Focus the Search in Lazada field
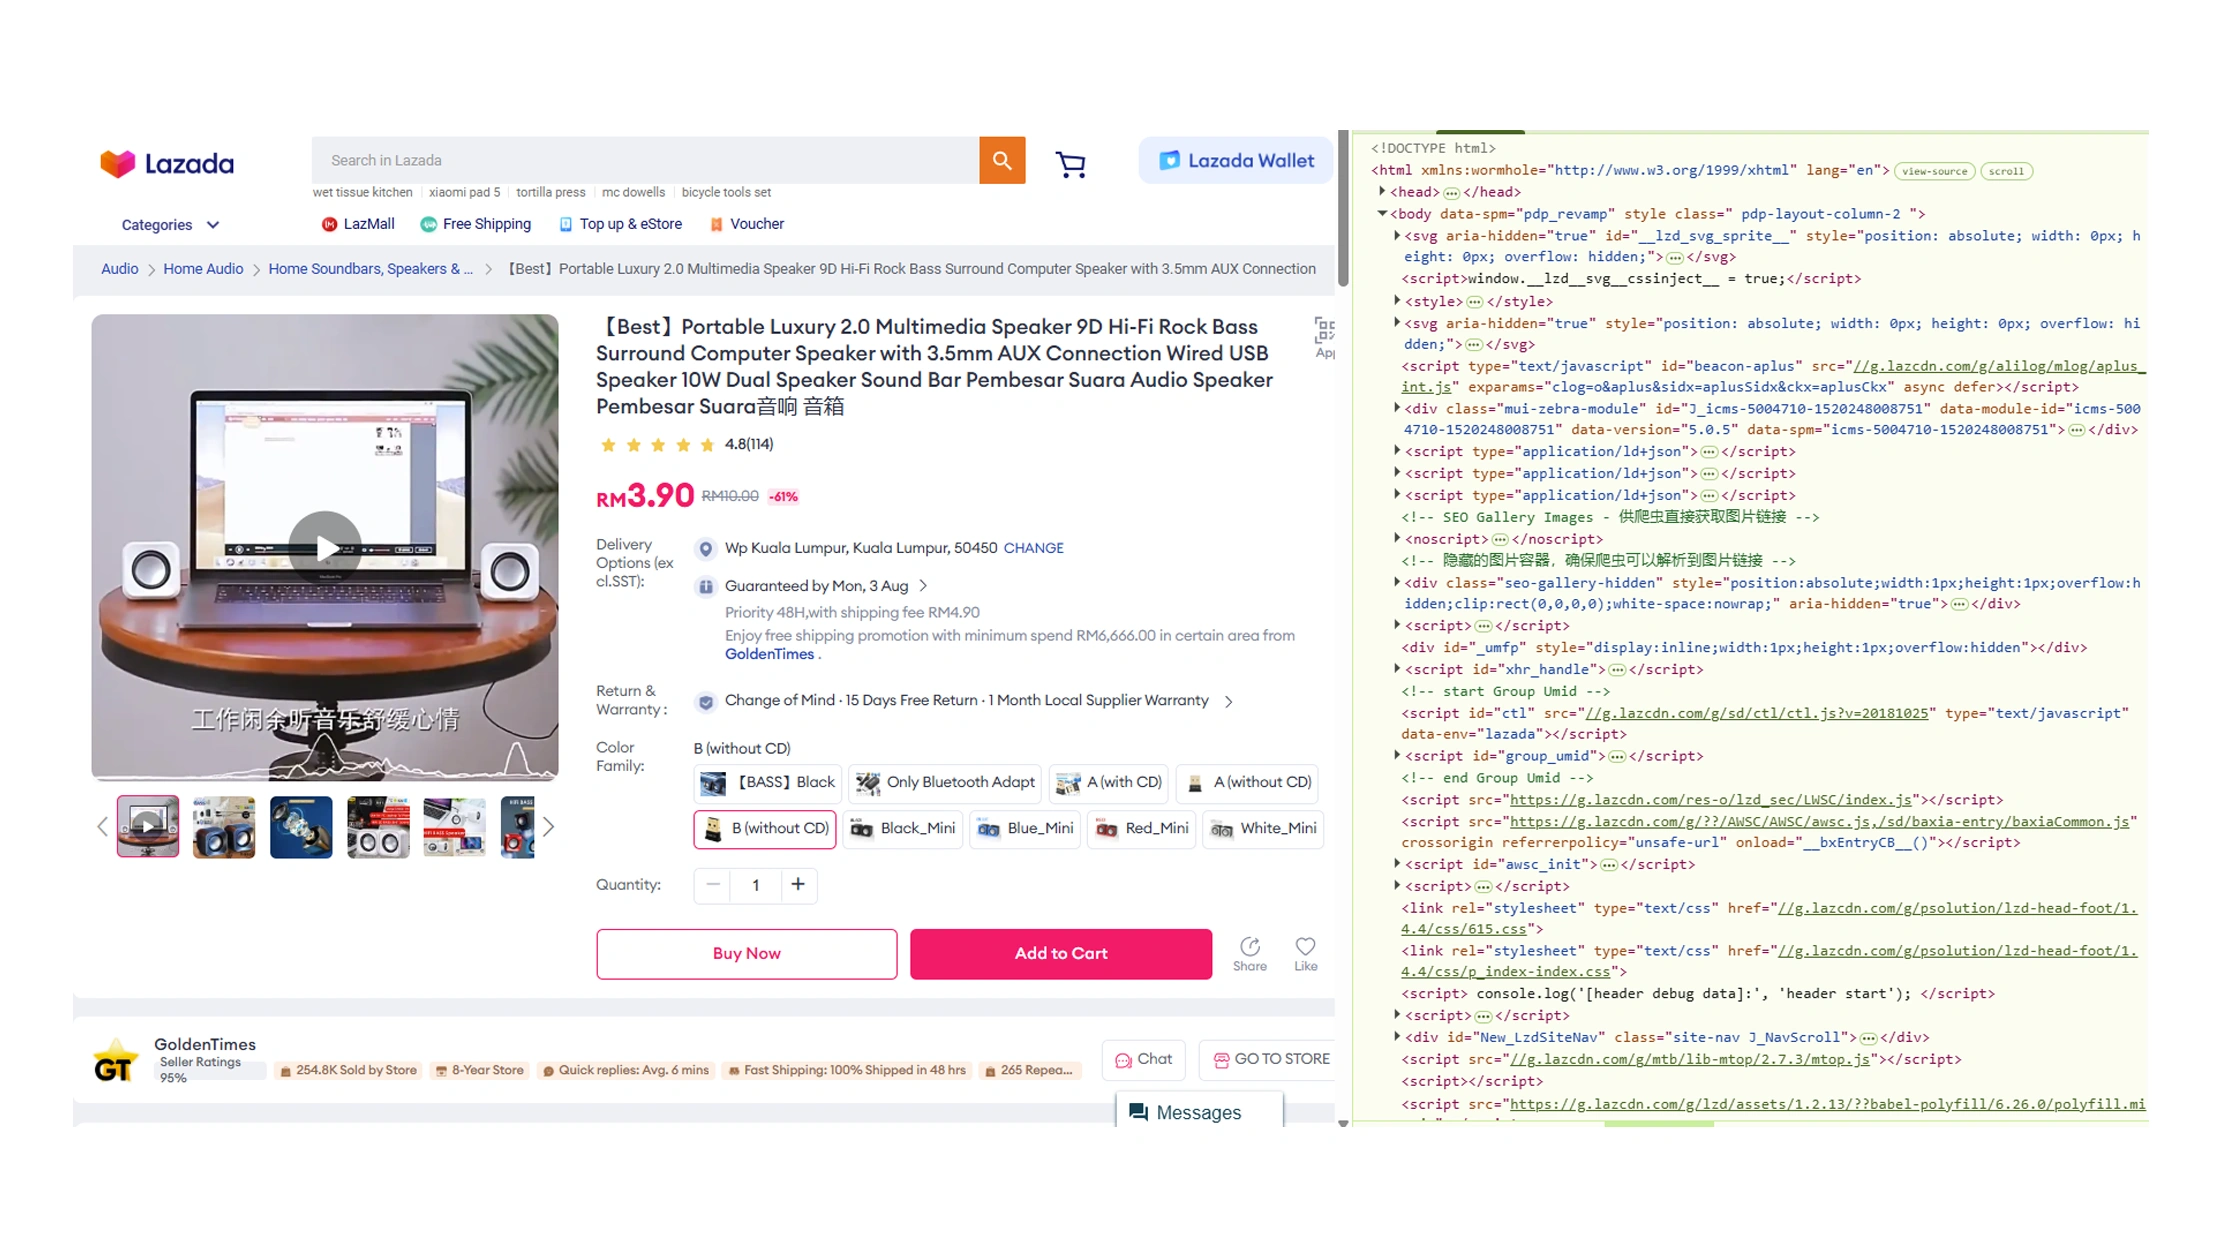This screenshot has height=1257, width=2223. click(645, 160)
